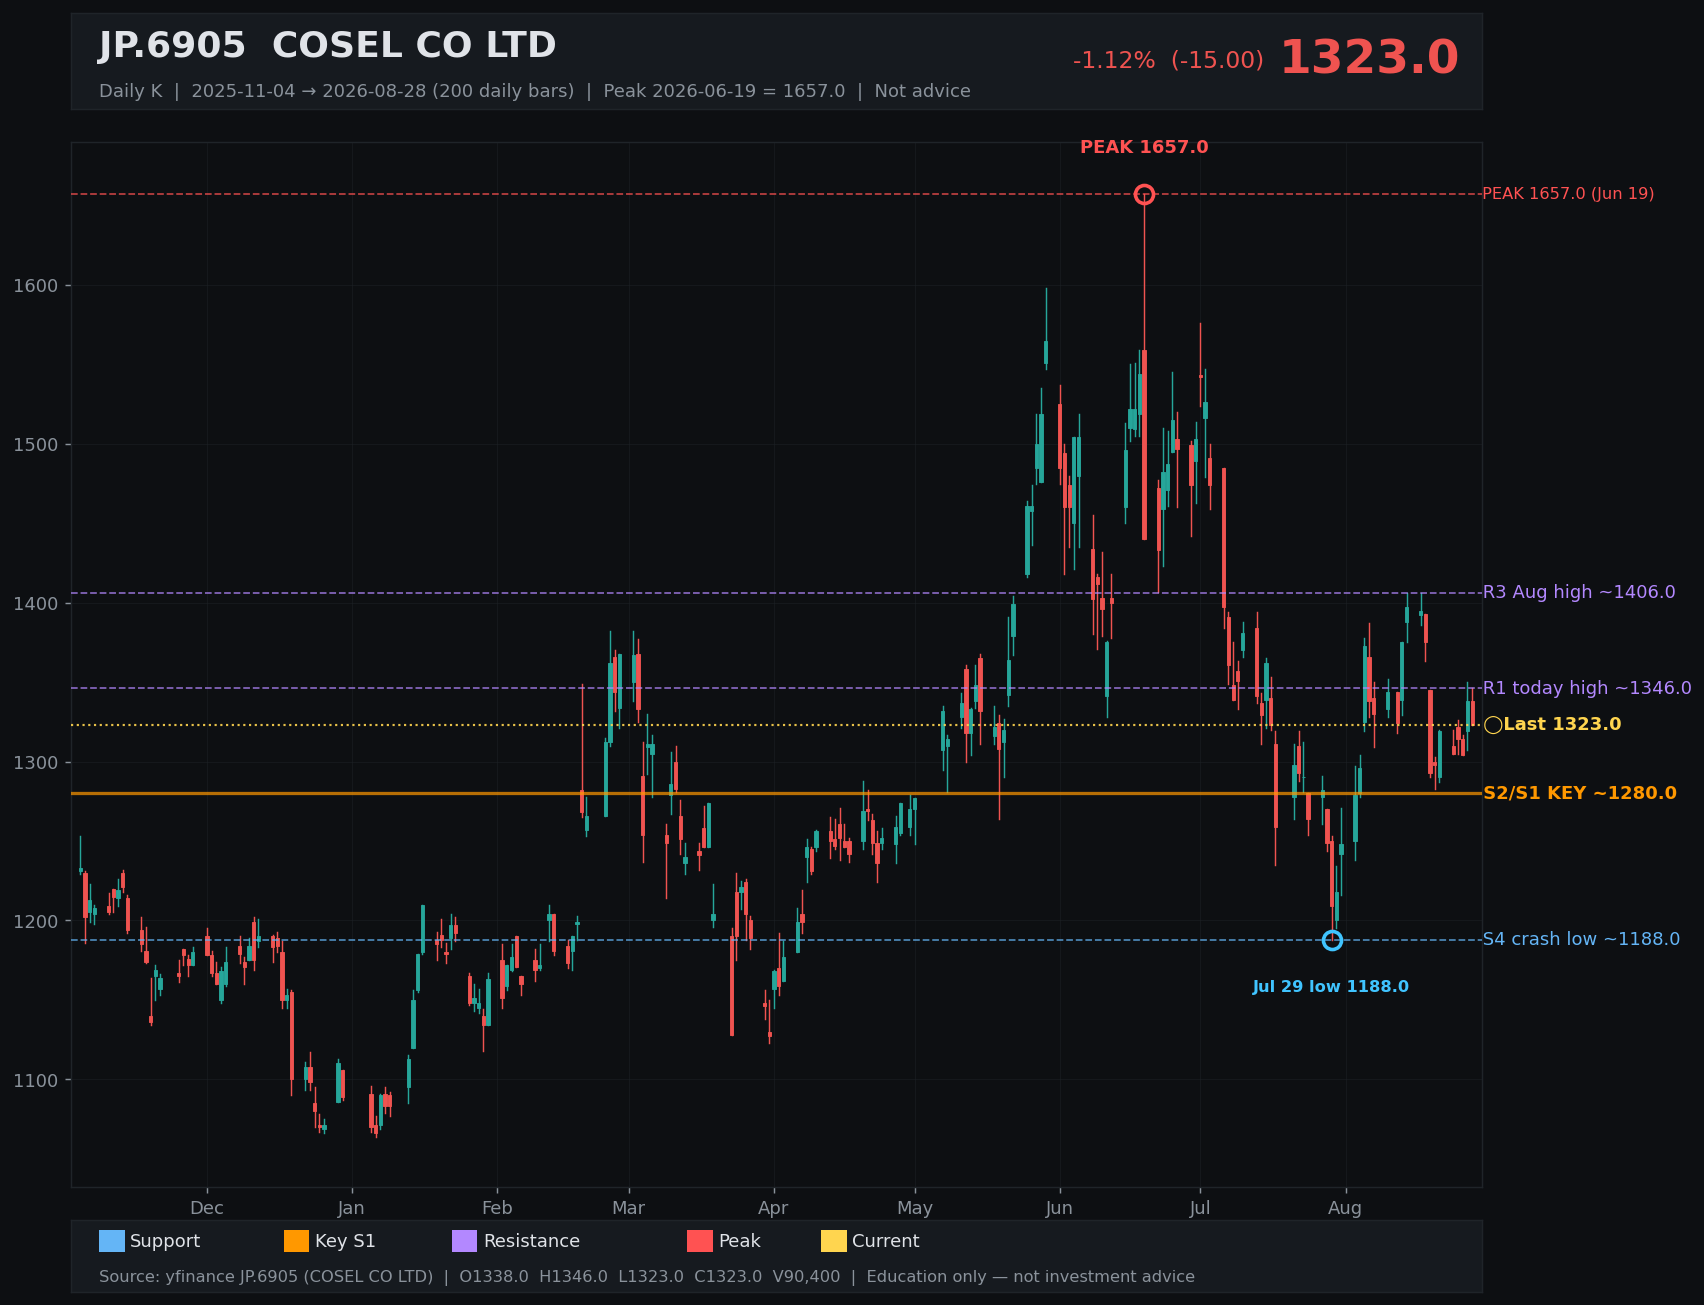Click the 1600 y-axis tick label

(x=36, y=286)
